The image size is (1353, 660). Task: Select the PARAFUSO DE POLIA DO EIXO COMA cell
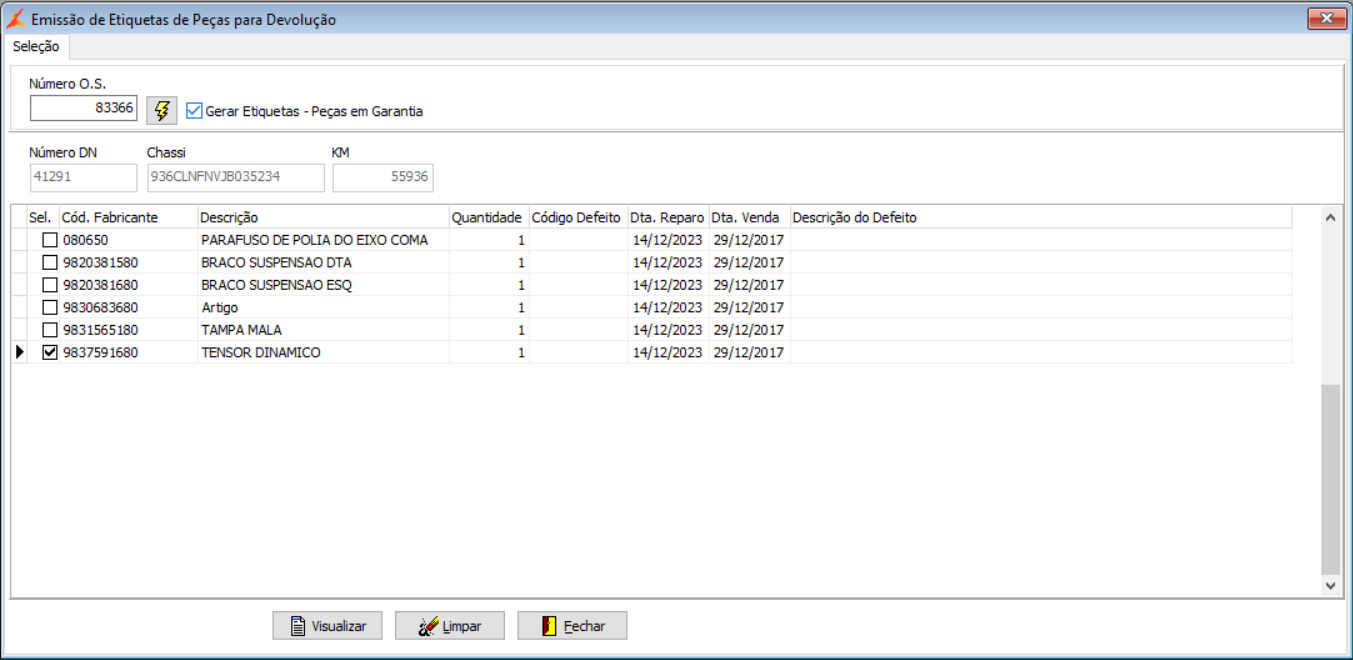pyautogui.click(x=323, y=240)
